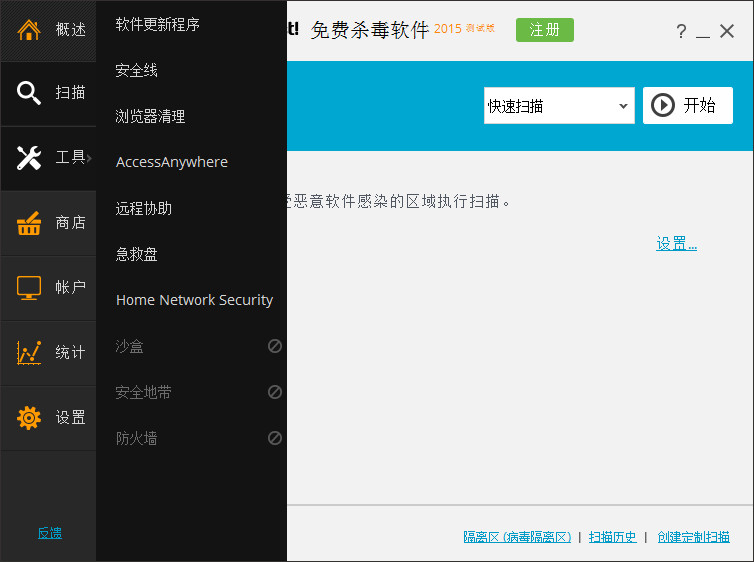The width and height of the screenshot is (754, 562).
Task: Open 浏览器清理 menu entry
Action: 150,116
